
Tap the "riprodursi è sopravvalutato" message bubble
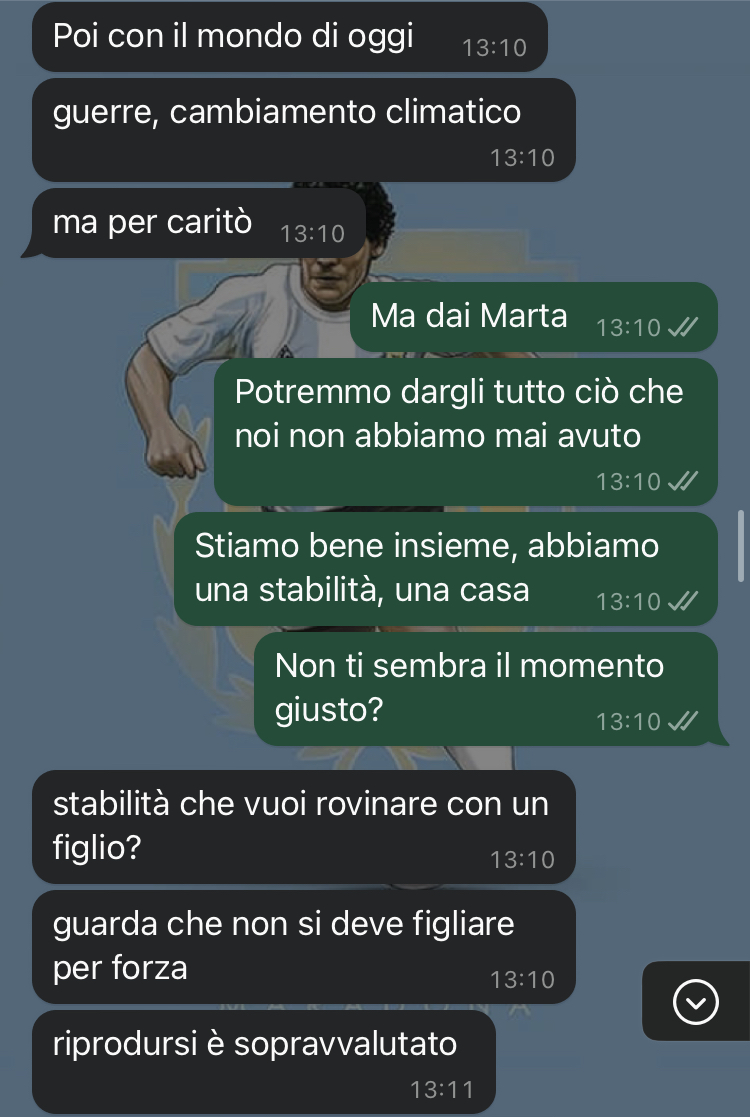(264, 1061)
